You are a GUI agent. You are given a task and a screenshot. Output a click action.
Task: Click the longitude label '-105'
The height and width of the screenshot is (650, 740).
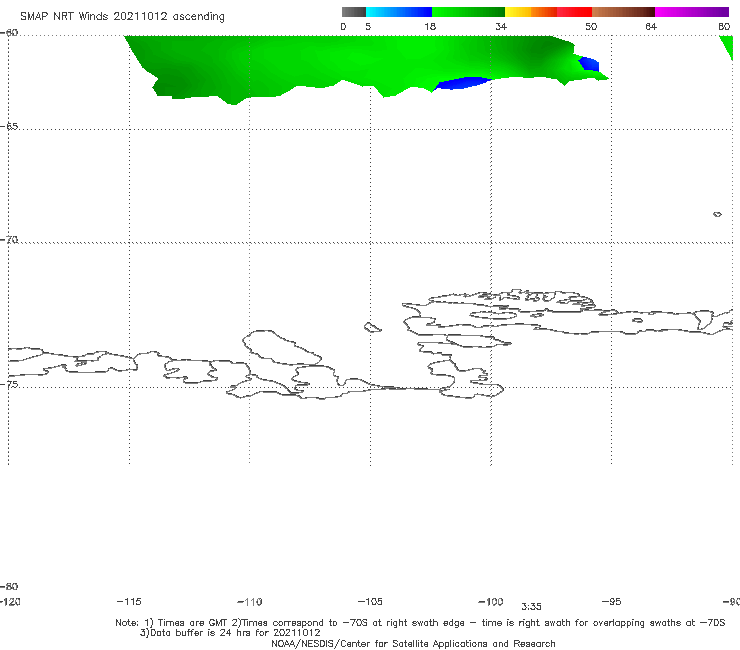coord(370,601)
